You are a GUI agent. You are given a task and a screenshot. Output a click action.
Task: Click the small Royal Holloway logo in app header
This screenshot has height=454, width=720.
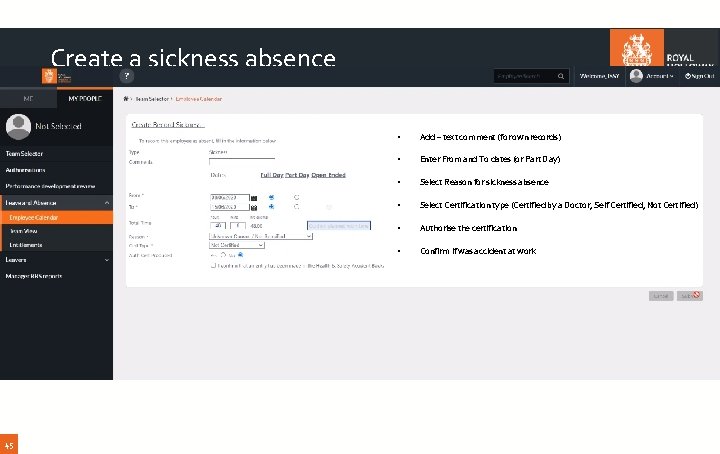[56, 76]
